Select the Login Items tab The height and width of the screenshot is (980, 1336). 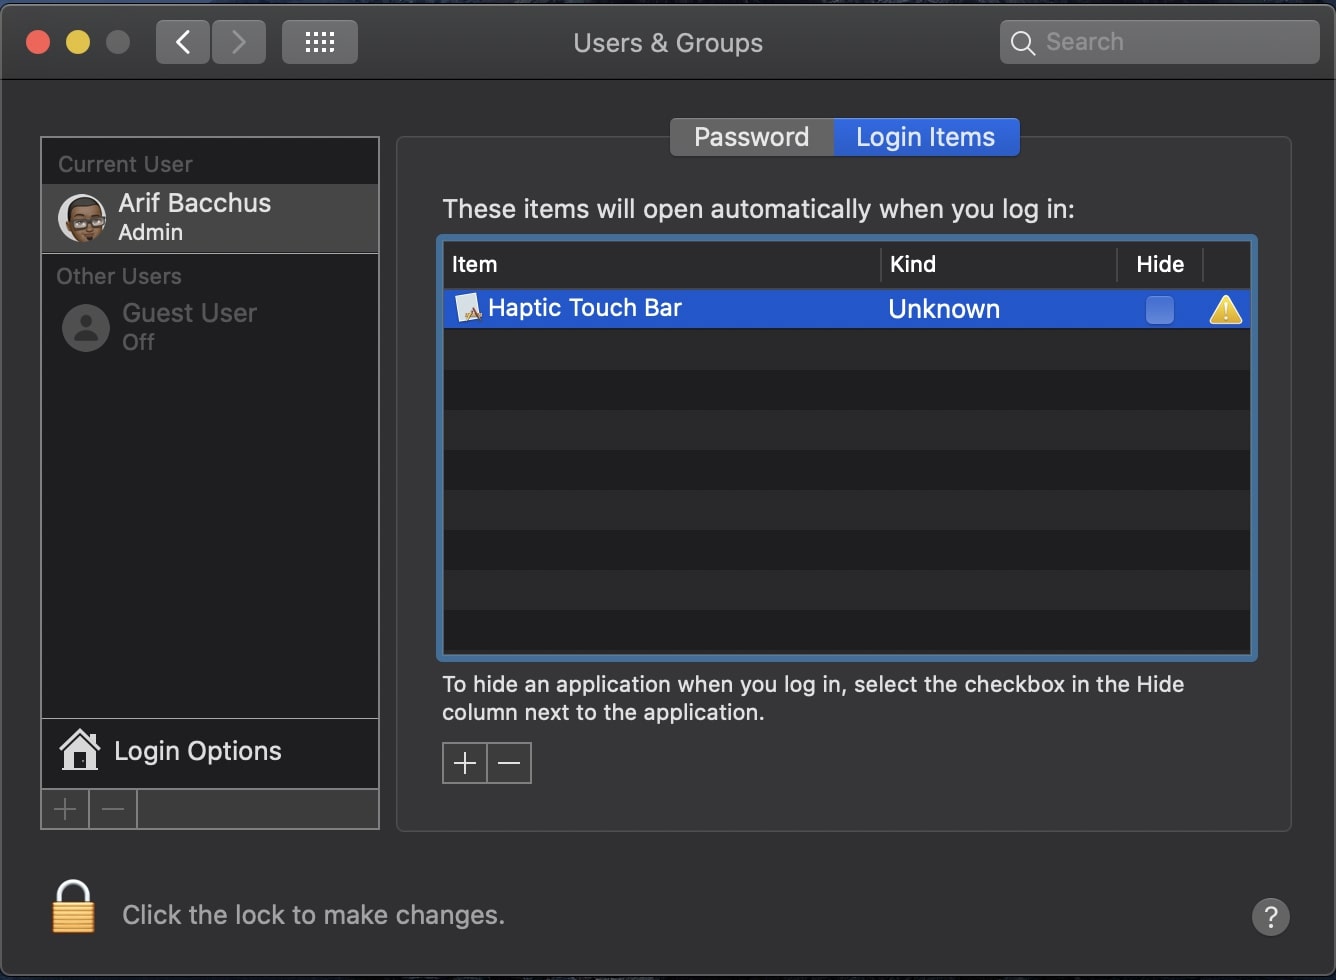(x=926, y=137)
